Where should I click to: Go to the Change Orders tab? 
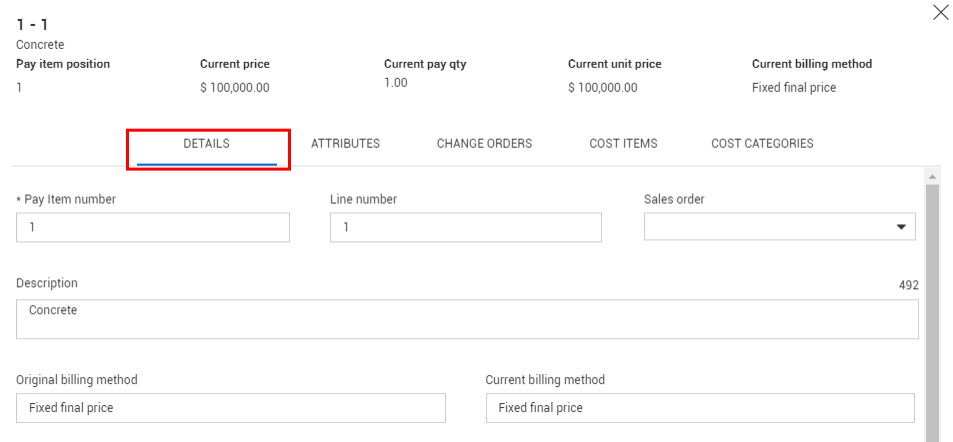484,144
